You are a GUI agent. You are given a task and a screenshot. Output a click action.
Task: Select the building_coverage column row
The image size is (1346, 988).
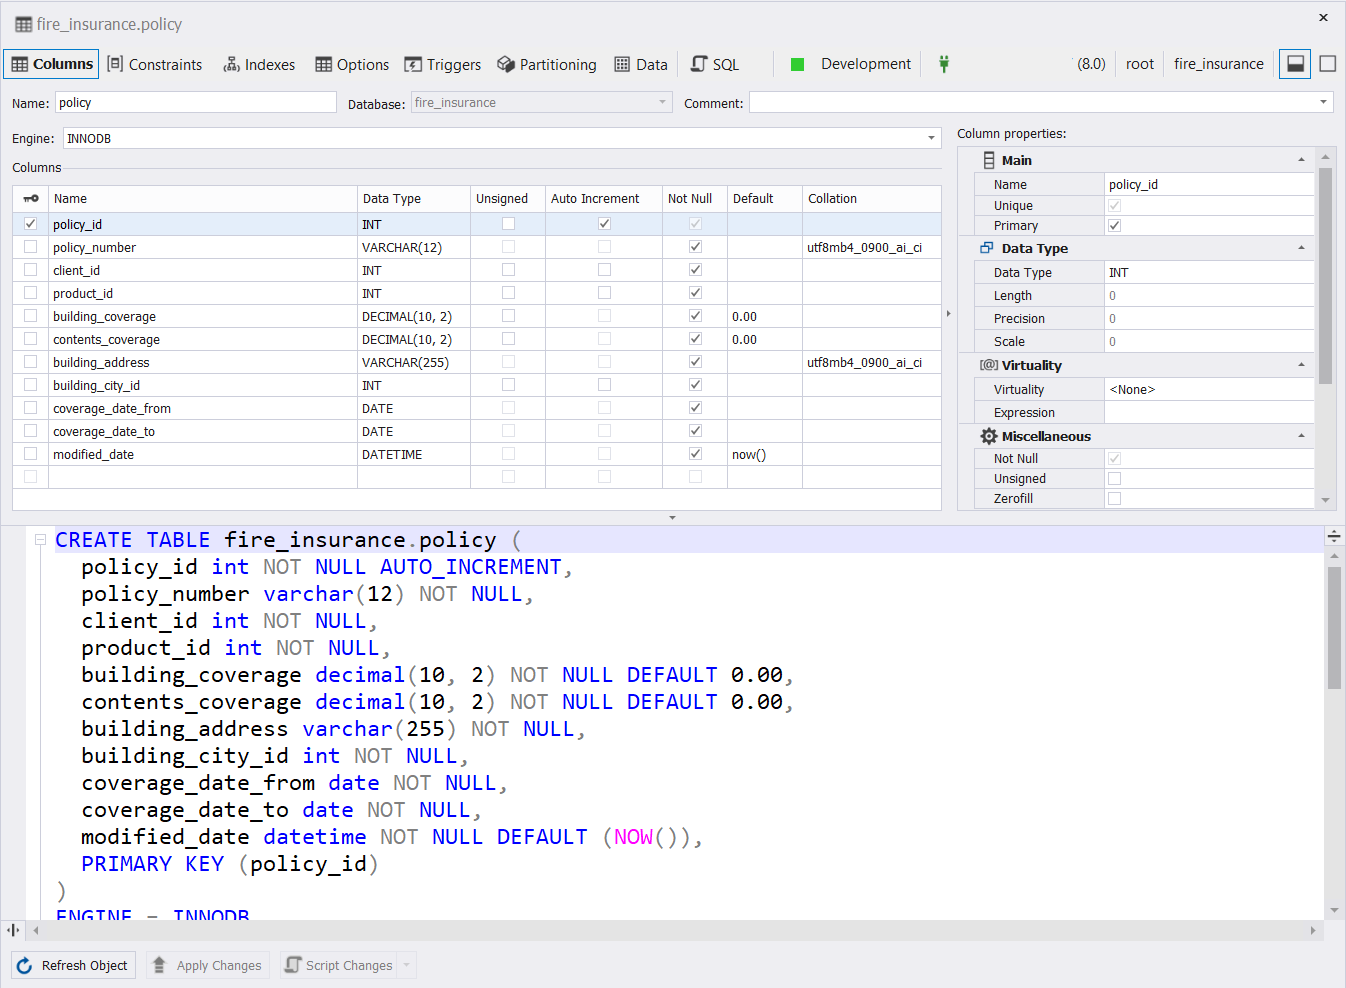[477, 316]
